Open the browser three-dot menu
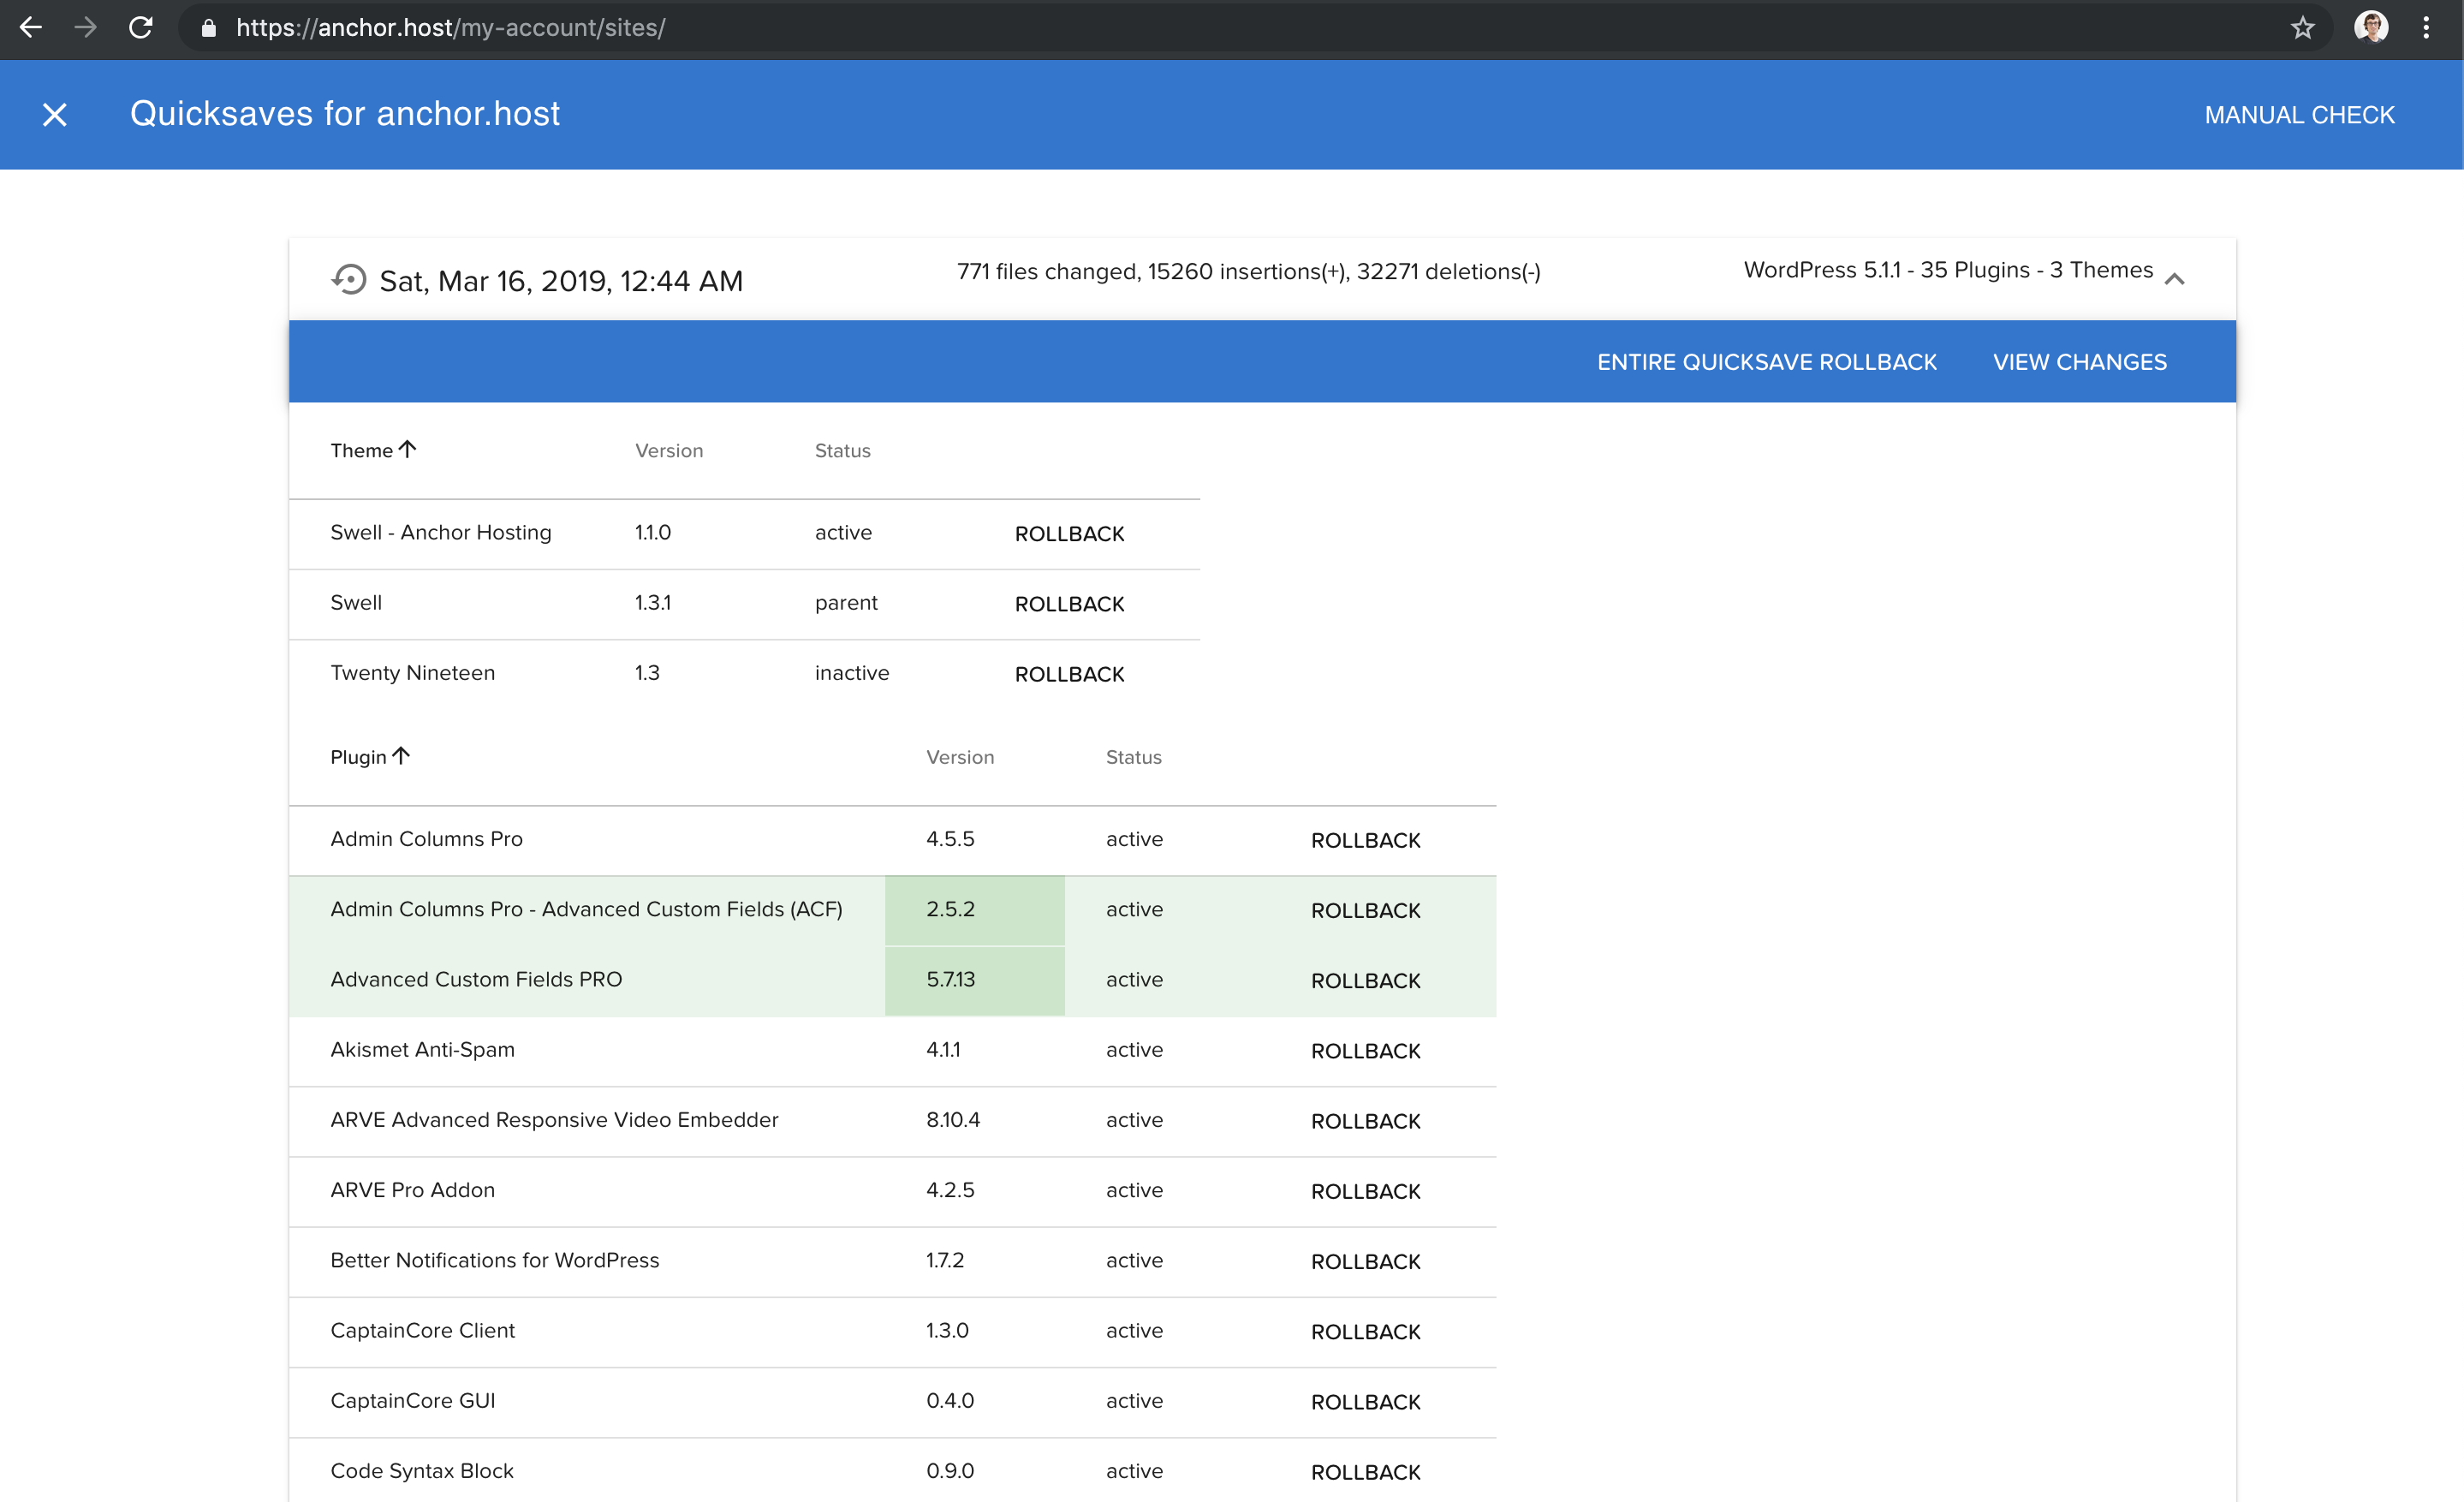The width and height of the screenshot is (2464, 1502). click(2426, 28)
